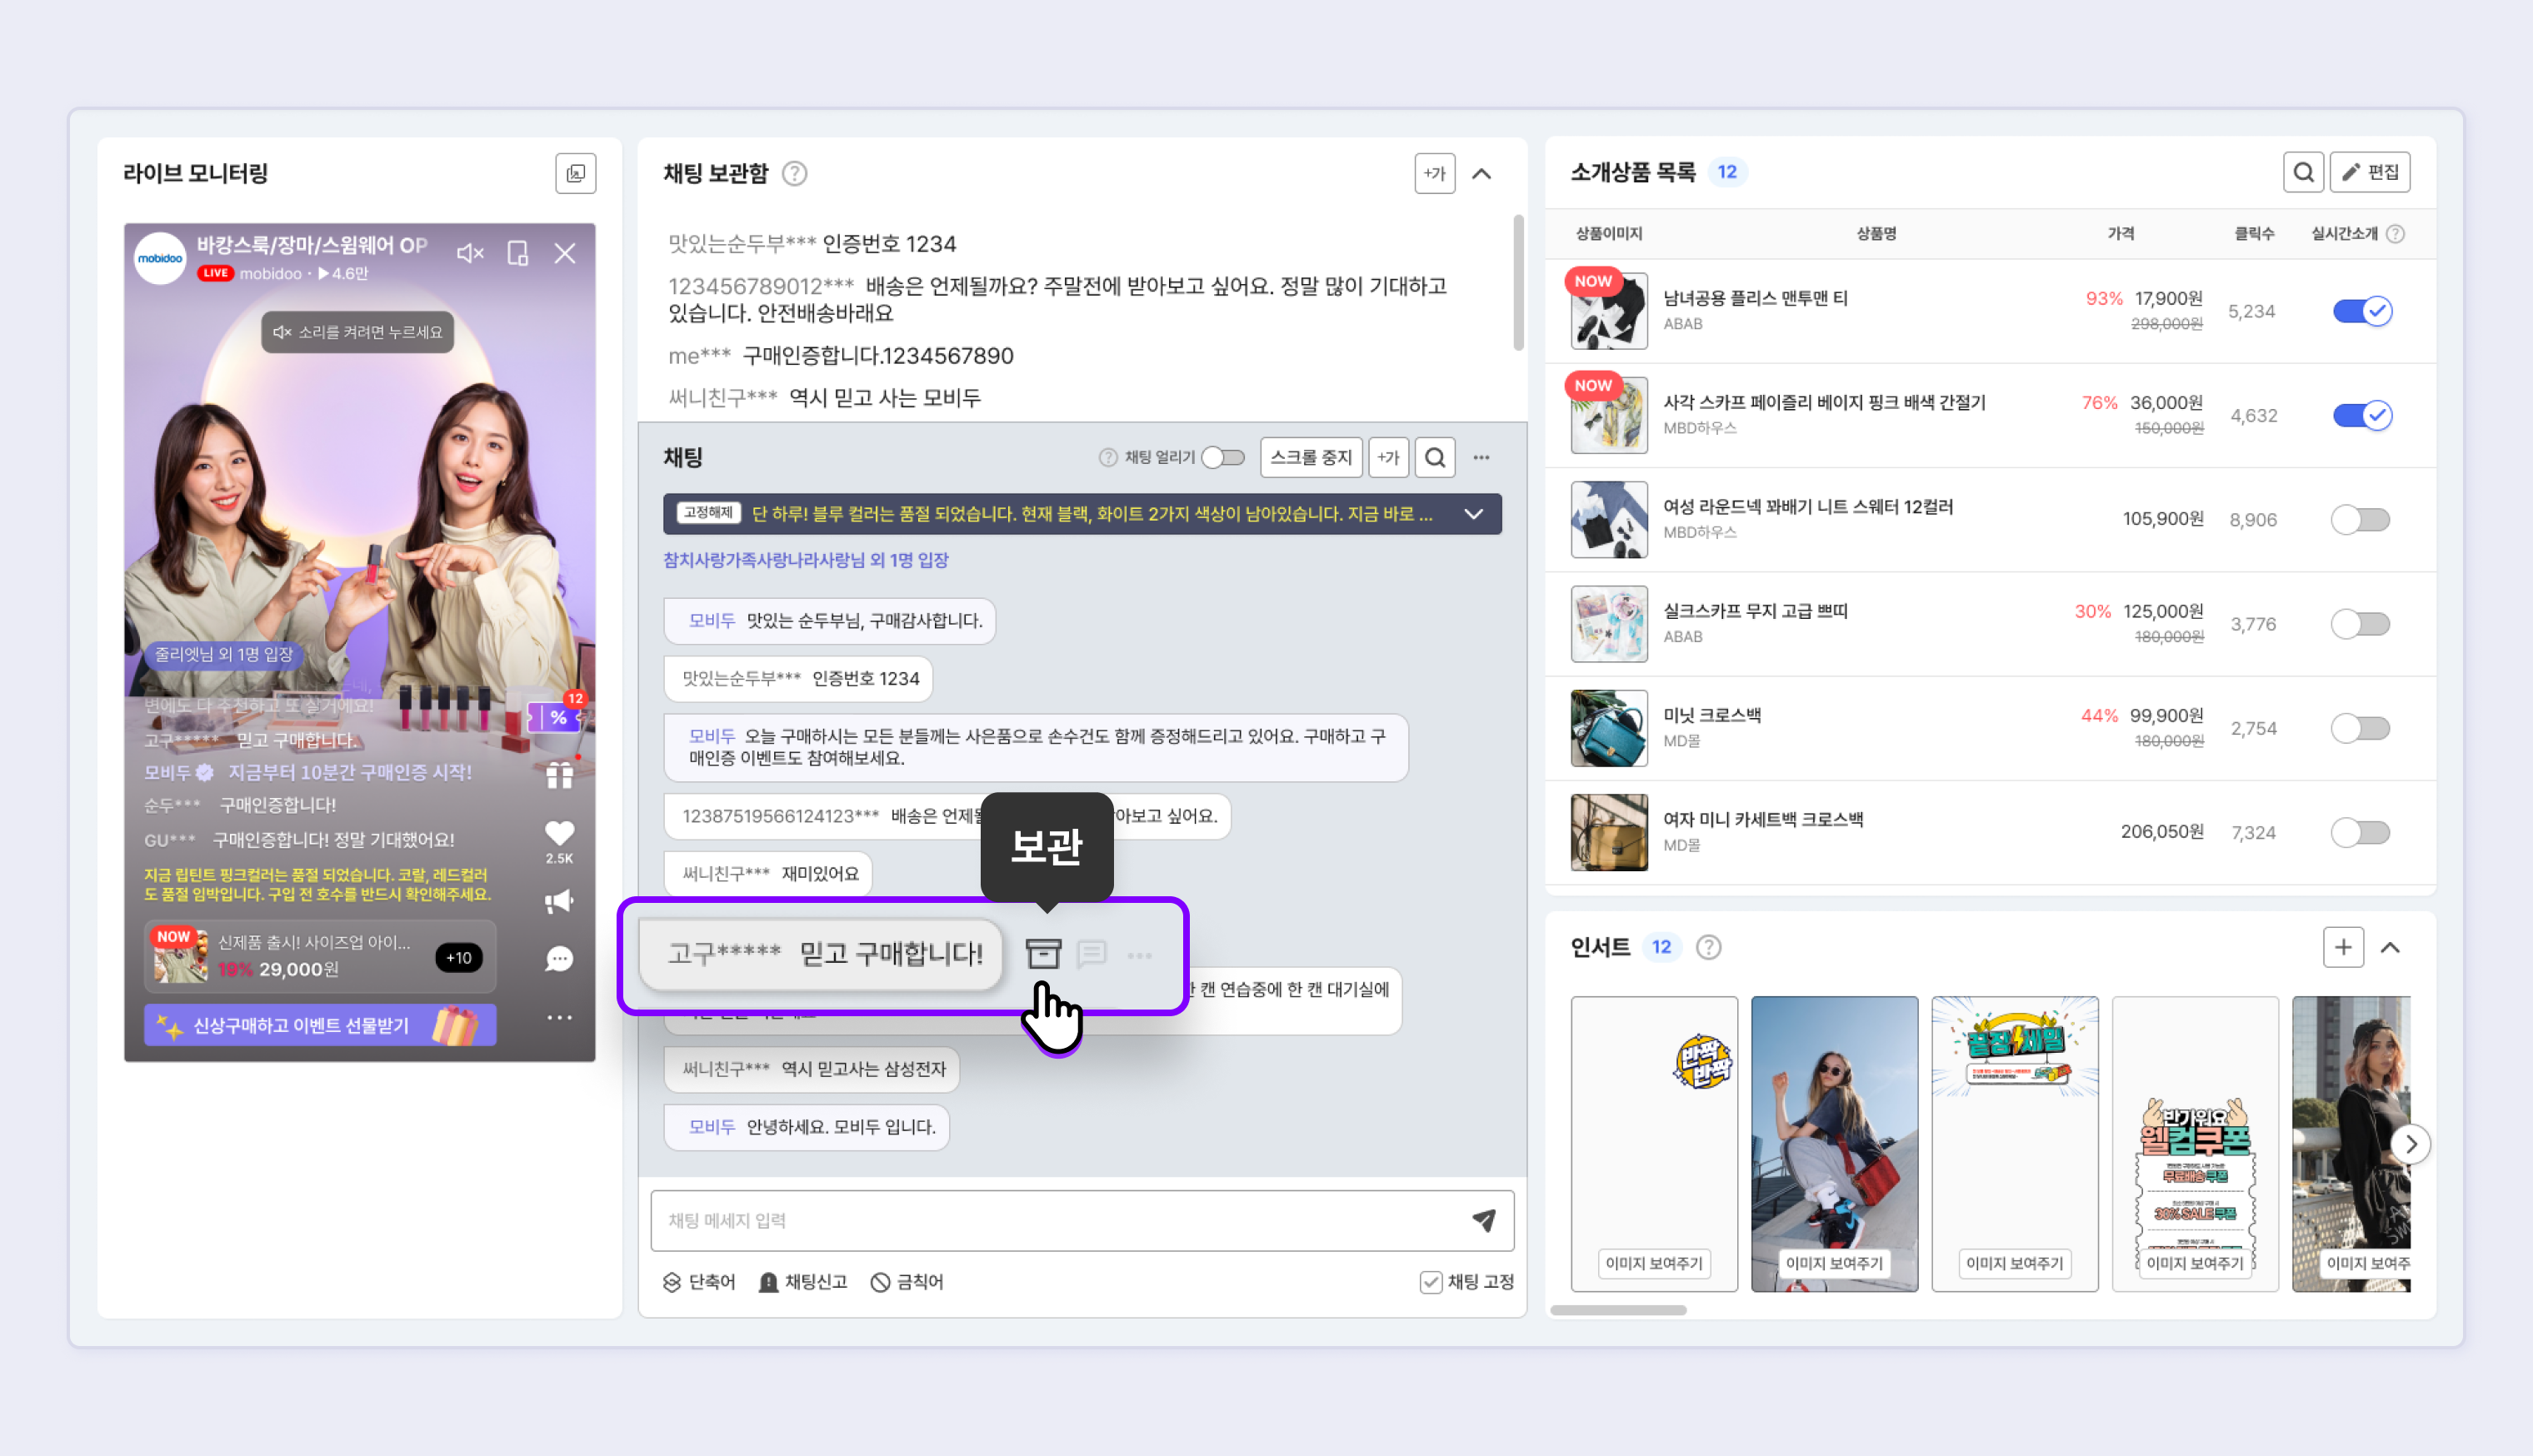Open the product list search icon
This screenshot has width=2533, height=1456.
point(2303,172)
